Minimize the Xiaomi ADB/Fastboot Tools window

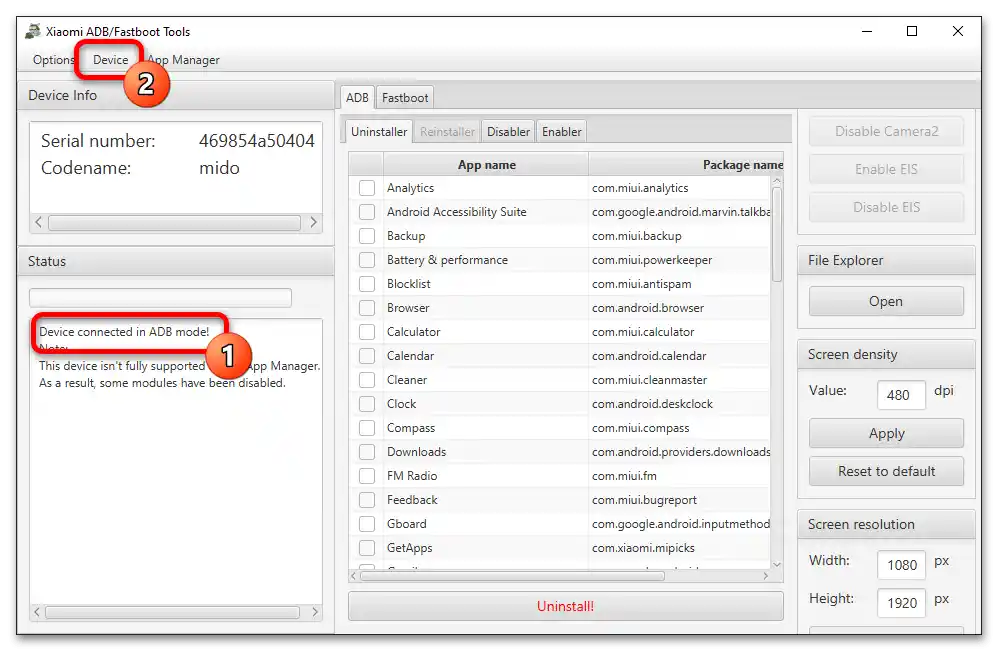point(866,31)
